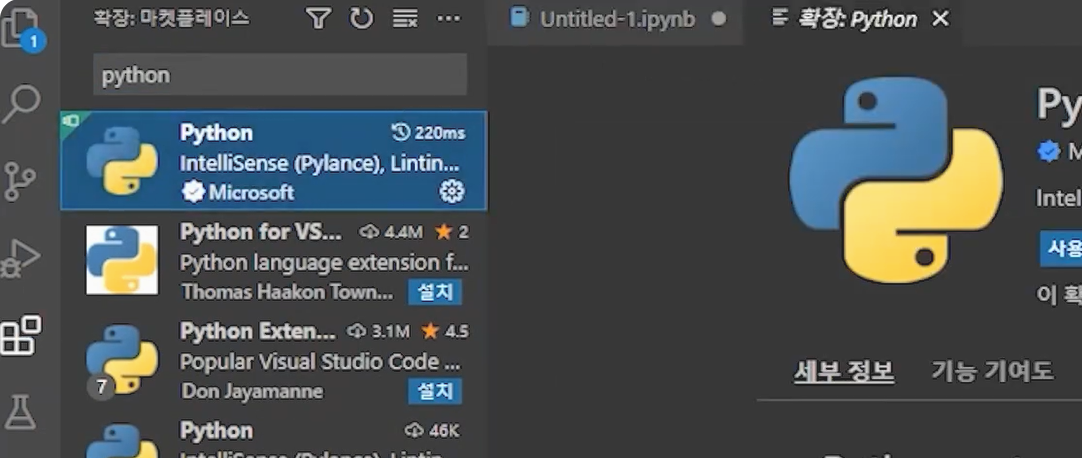This screenshot has width=1082, height=458.
Task: Open the Testing flask icon
Action: pyautogui.click(x=21, y=412)
